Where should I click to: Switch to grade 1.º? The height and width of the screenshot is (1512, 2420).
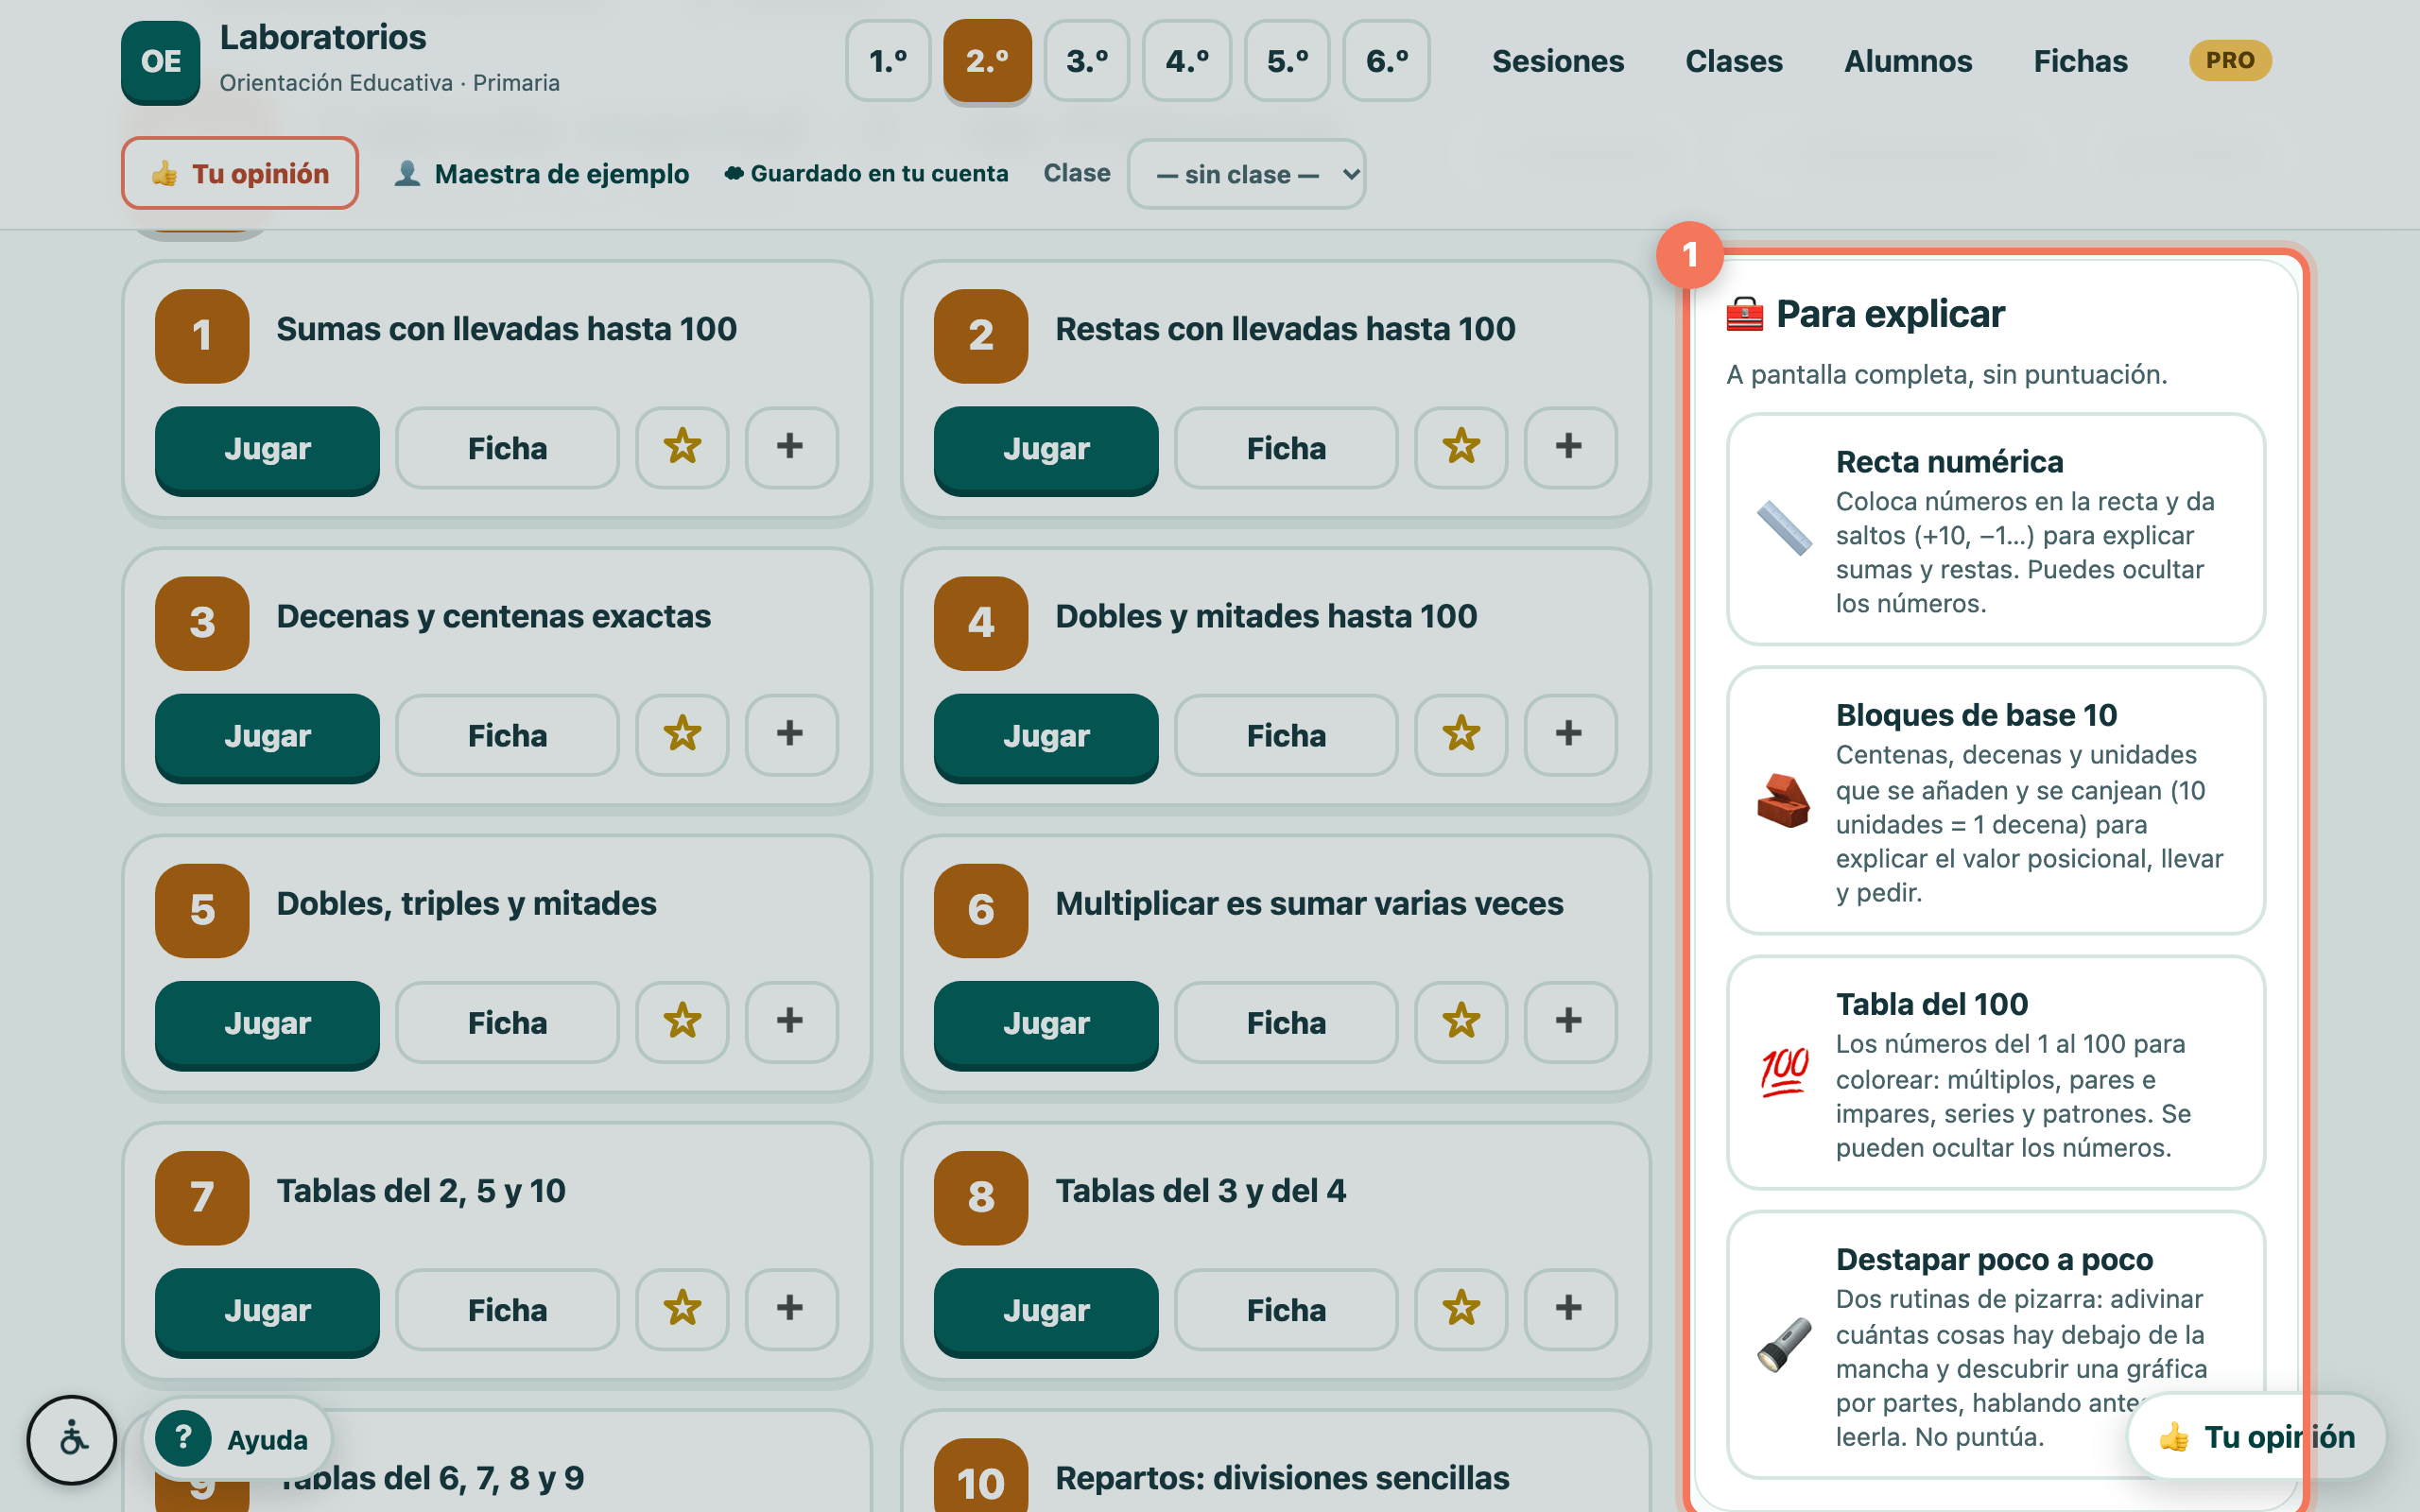(888, 61)
